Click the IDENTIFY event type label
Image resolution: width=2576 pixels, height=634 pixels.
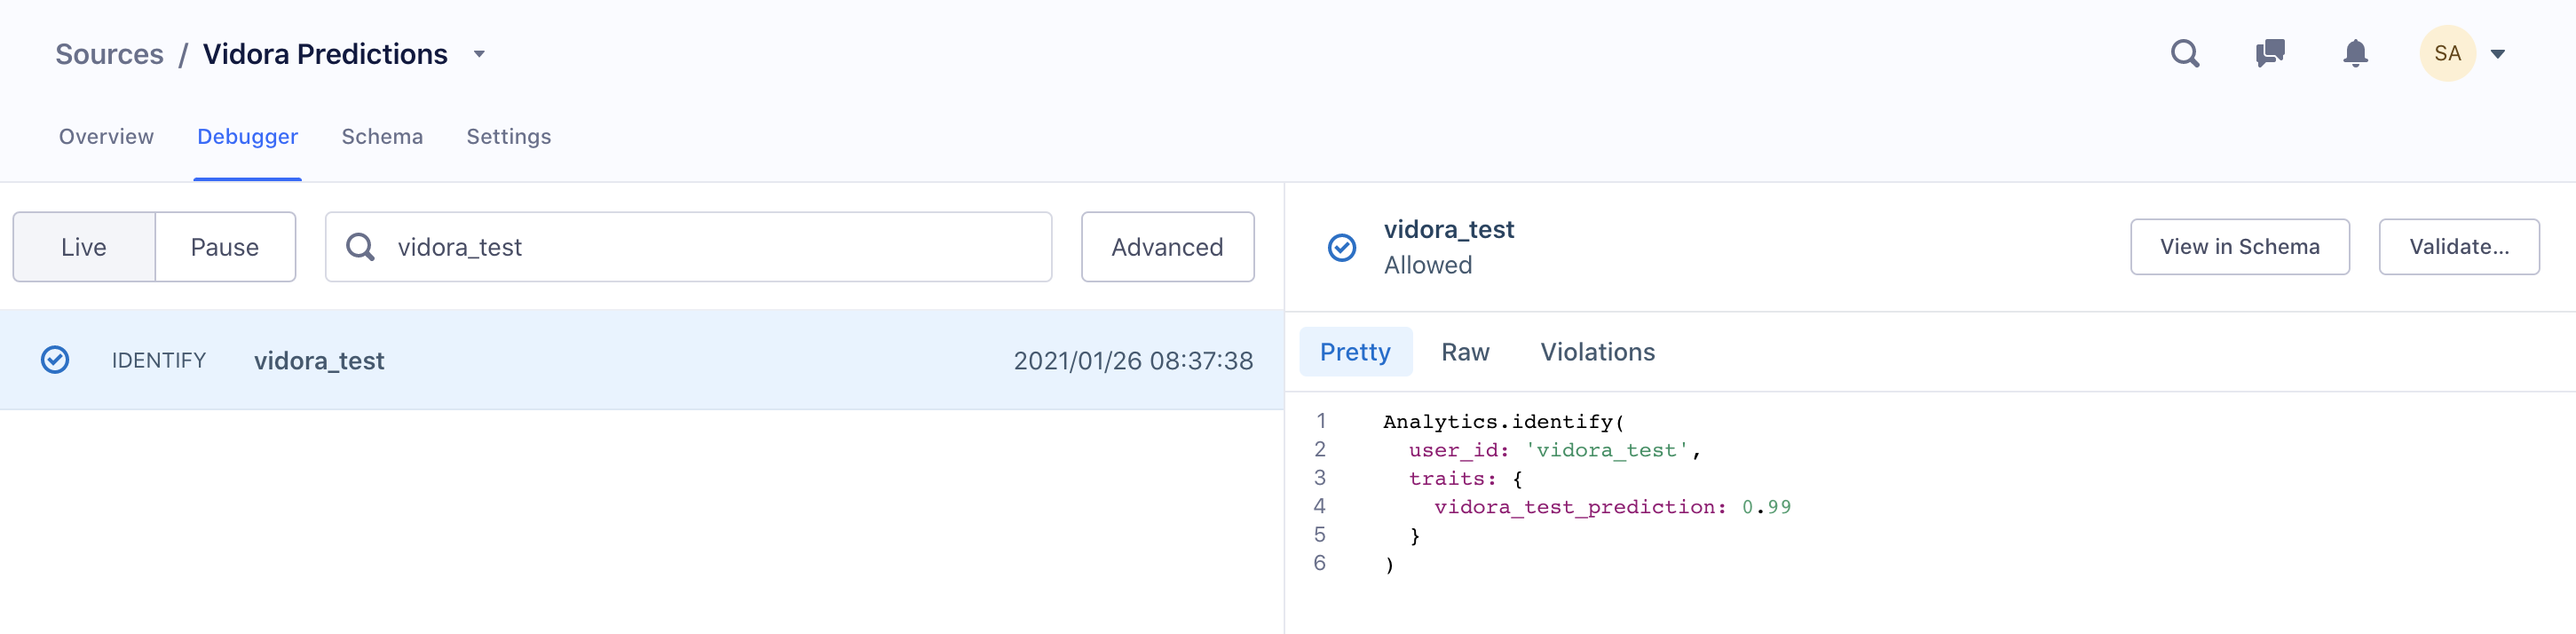(x=159, y=360)
